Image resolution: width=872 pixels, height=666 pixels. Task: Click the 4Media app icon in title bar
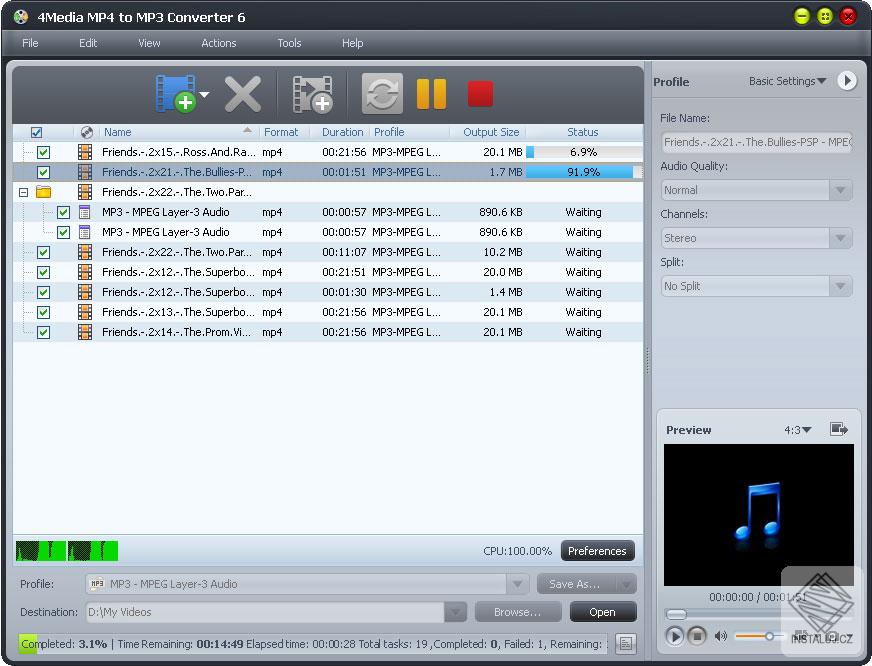21,17
